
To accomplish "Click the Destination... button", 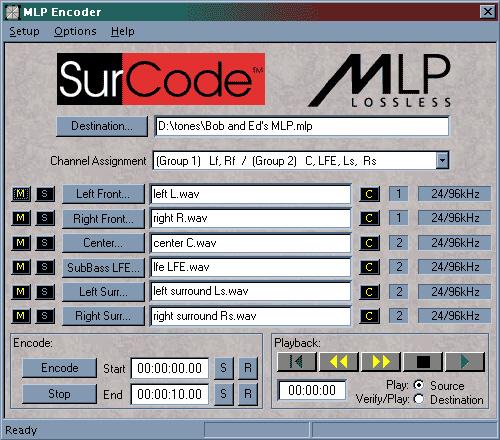I will click(x=102, y=126).
